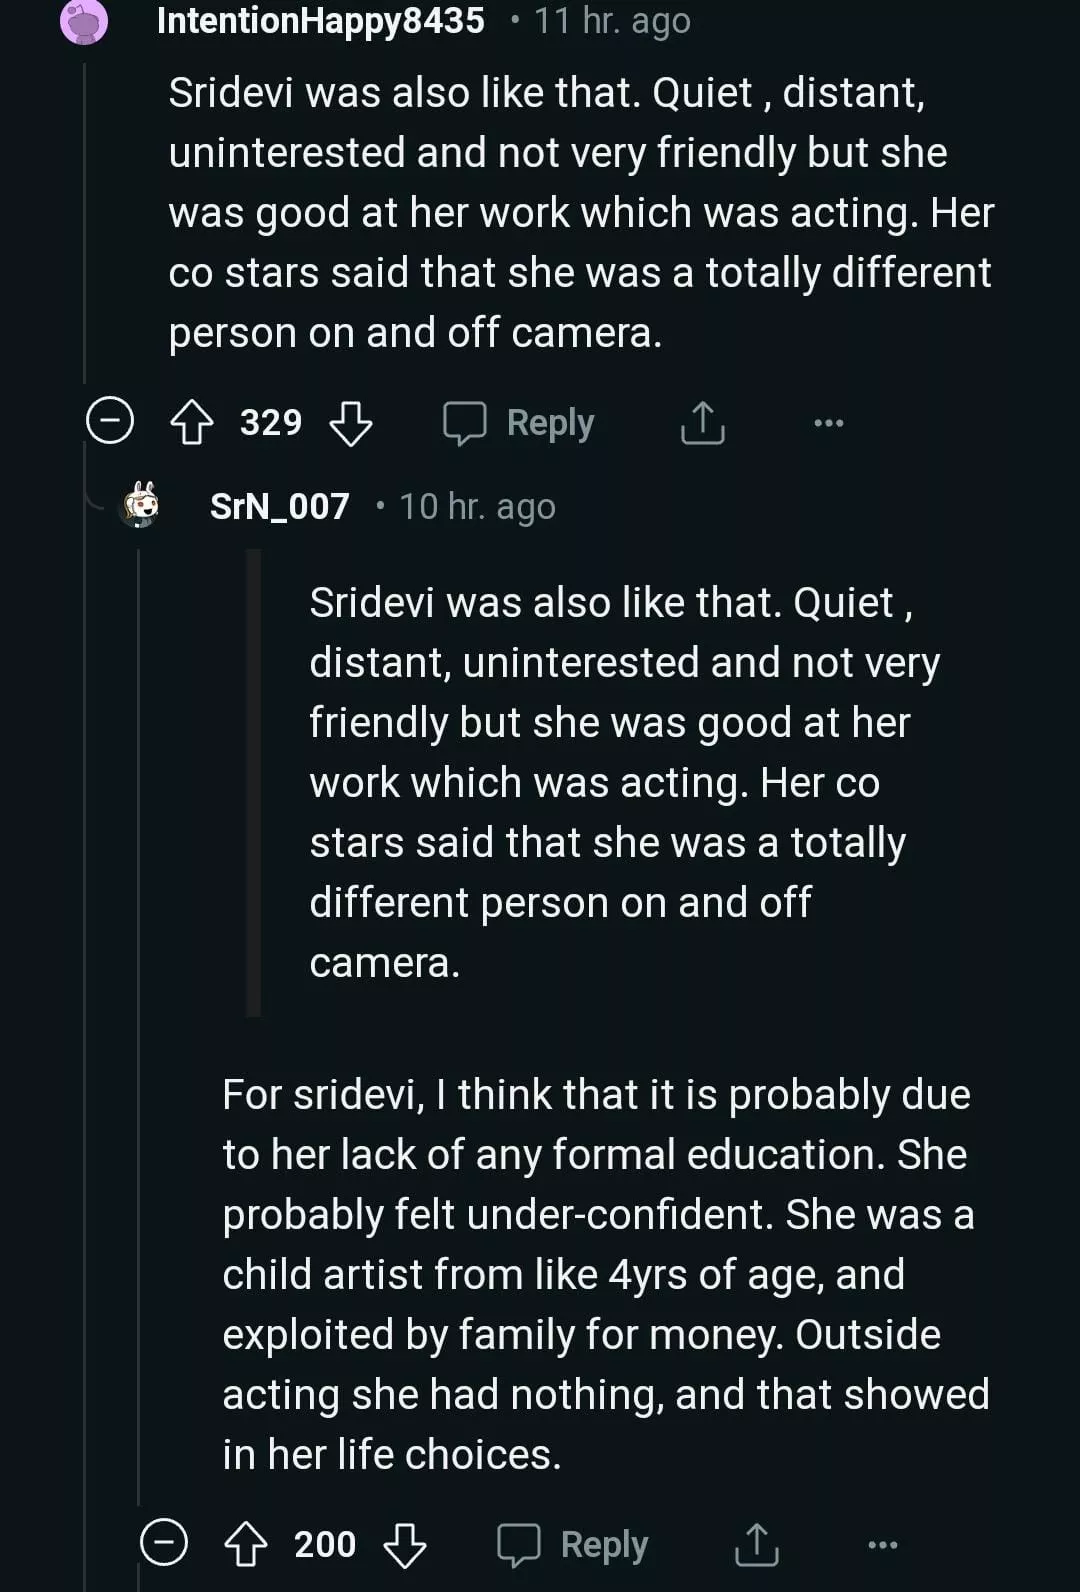Viewport: 1080px width, 1592px height.
Task: Open IntentionHappy8435's user profile
Action: coord(320,20)
